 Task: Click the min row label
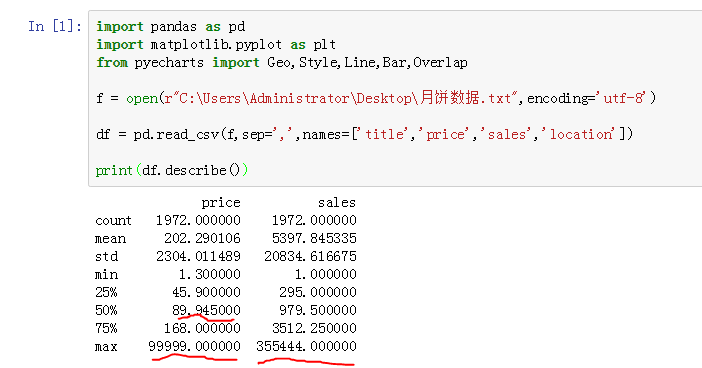106,274
